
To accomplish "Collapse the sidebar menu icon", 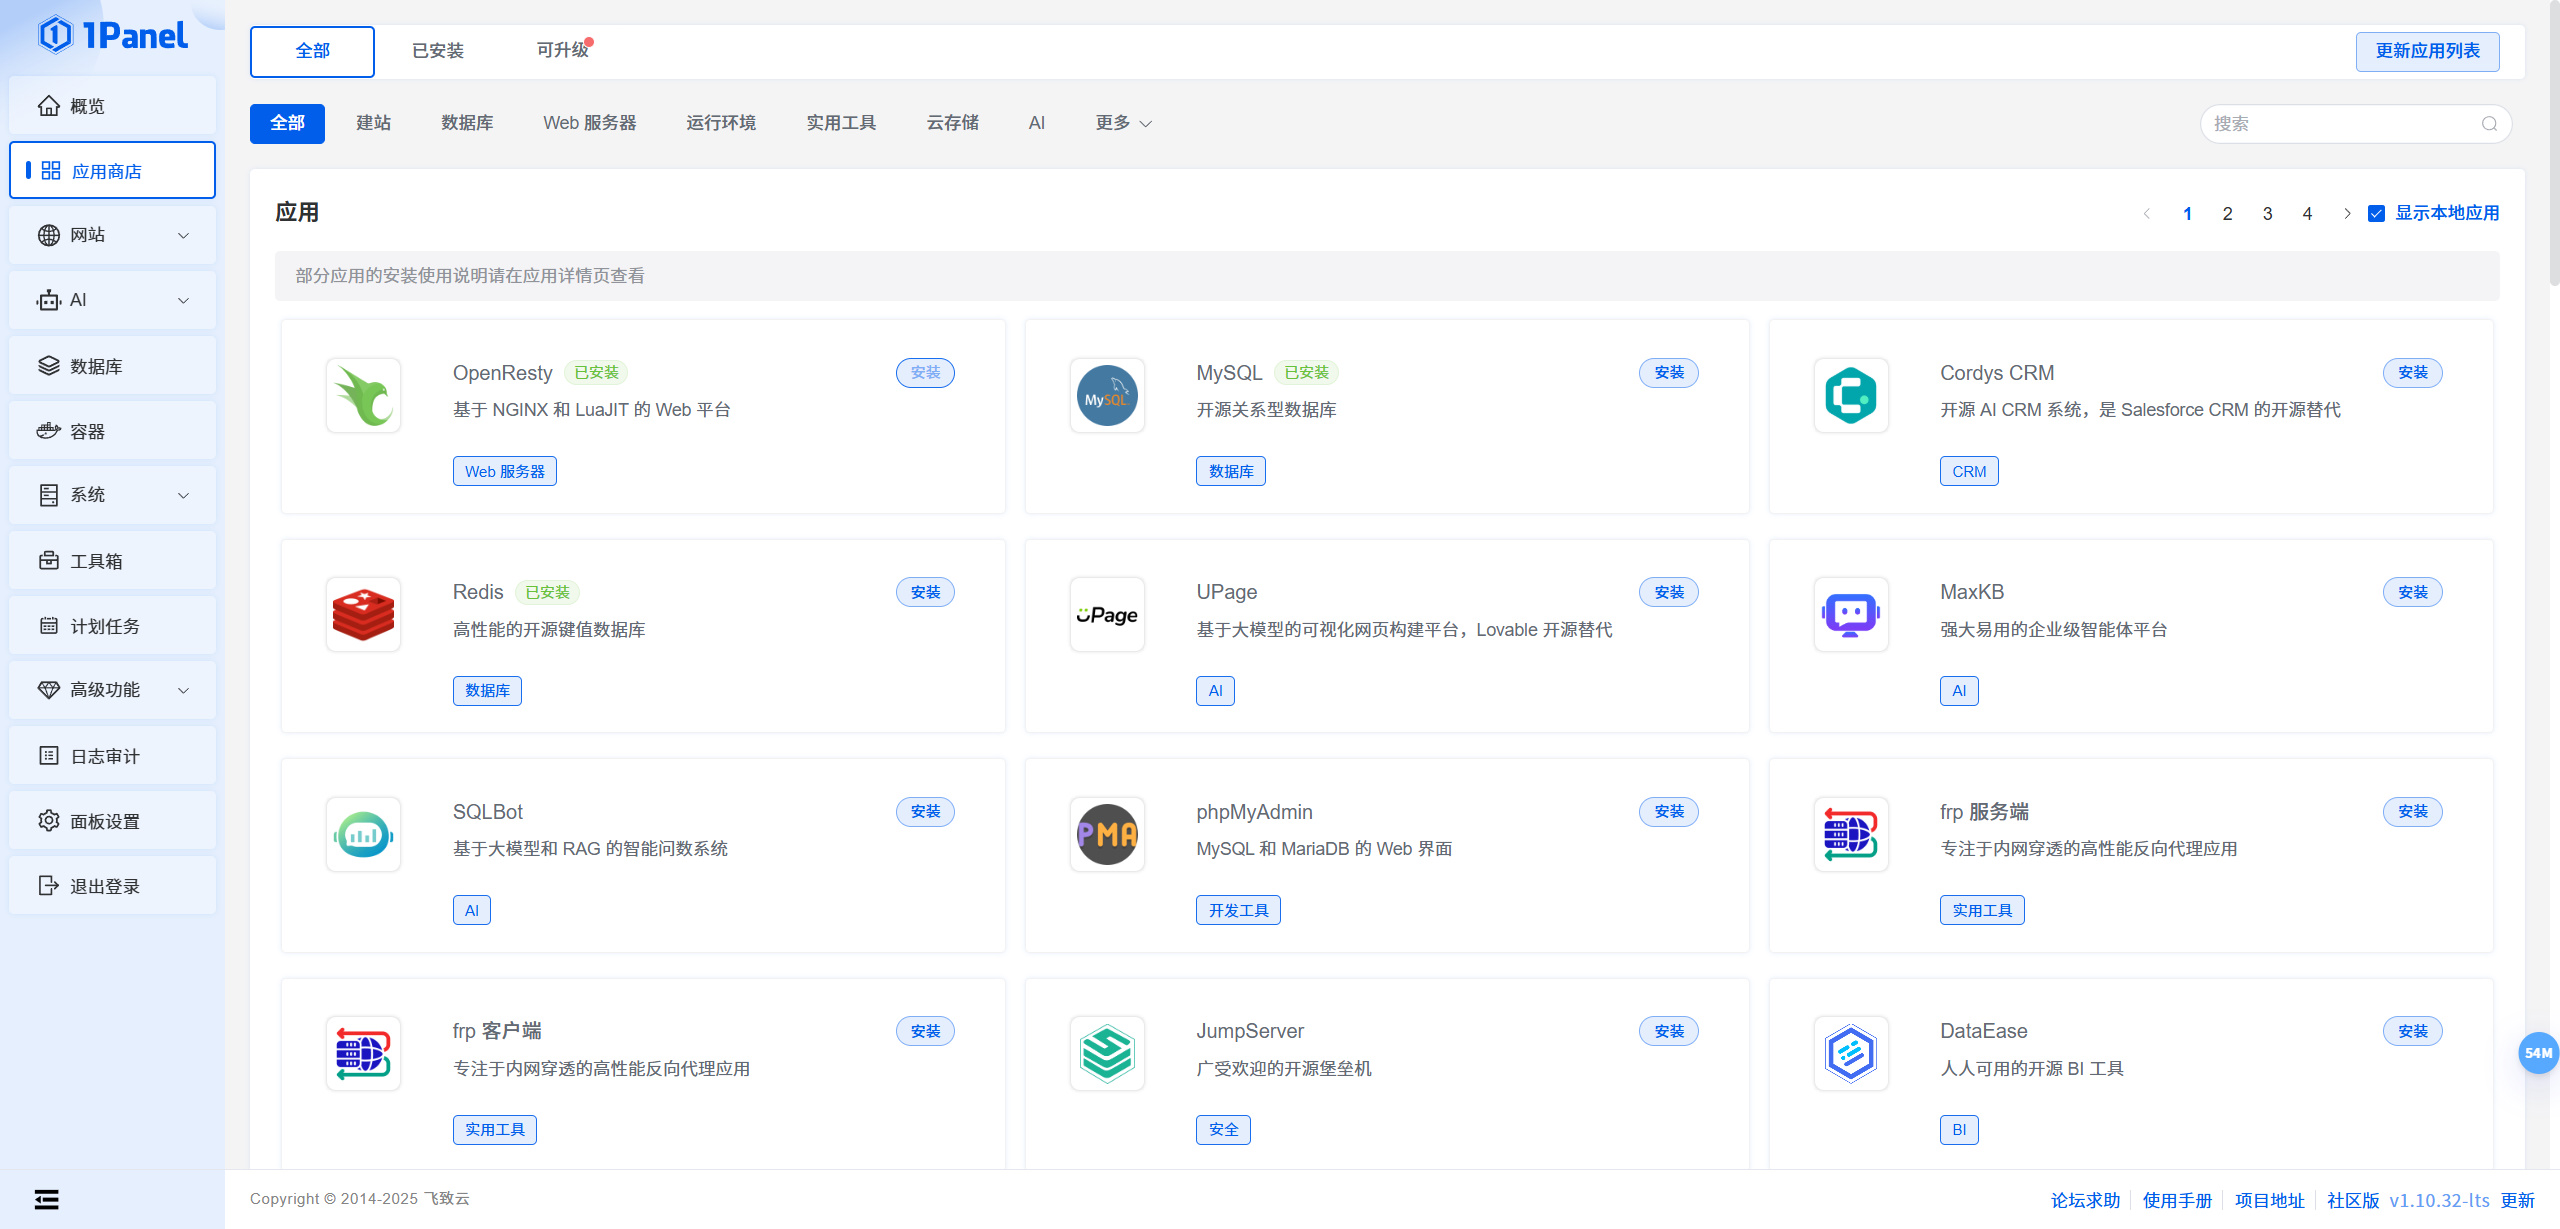I will pos(47,1199).
